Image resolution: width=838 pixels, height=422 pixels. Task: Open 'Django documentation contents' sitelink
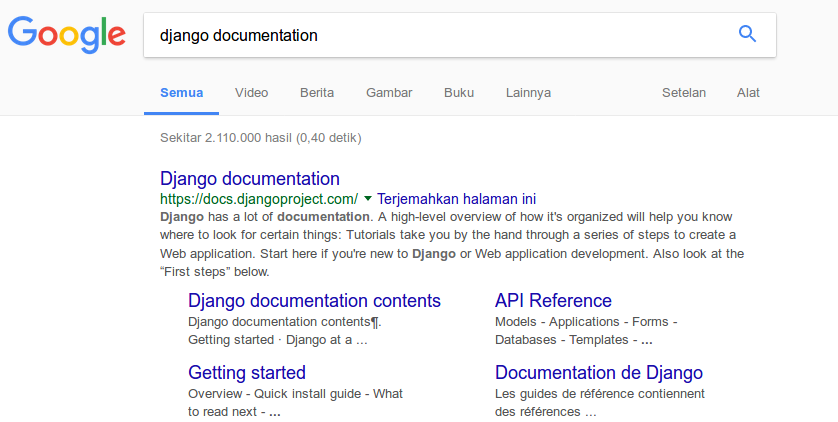click(x=314, y=301)
